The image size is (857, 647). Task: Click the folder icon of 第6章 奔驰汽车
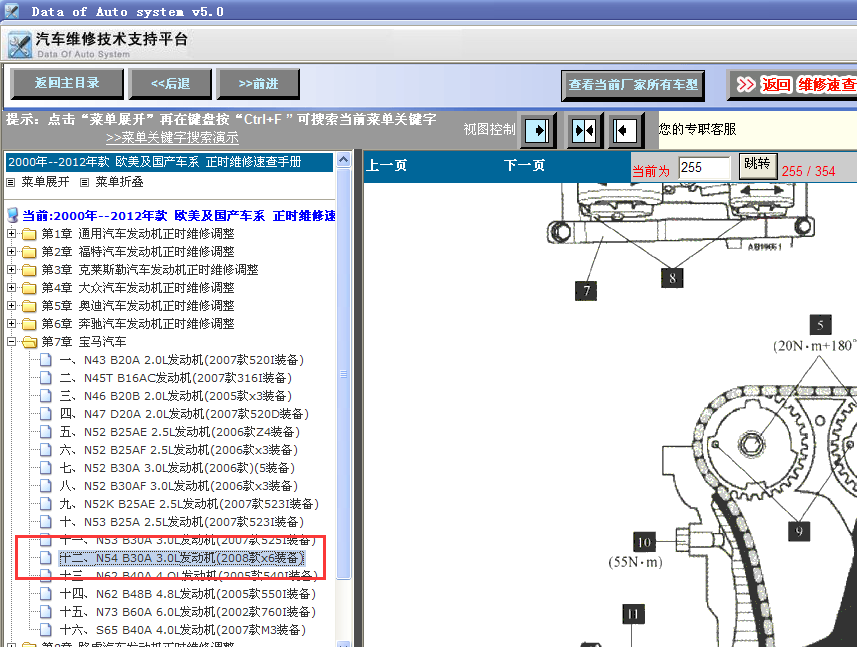pyautogui.click(x=29, y=325)
